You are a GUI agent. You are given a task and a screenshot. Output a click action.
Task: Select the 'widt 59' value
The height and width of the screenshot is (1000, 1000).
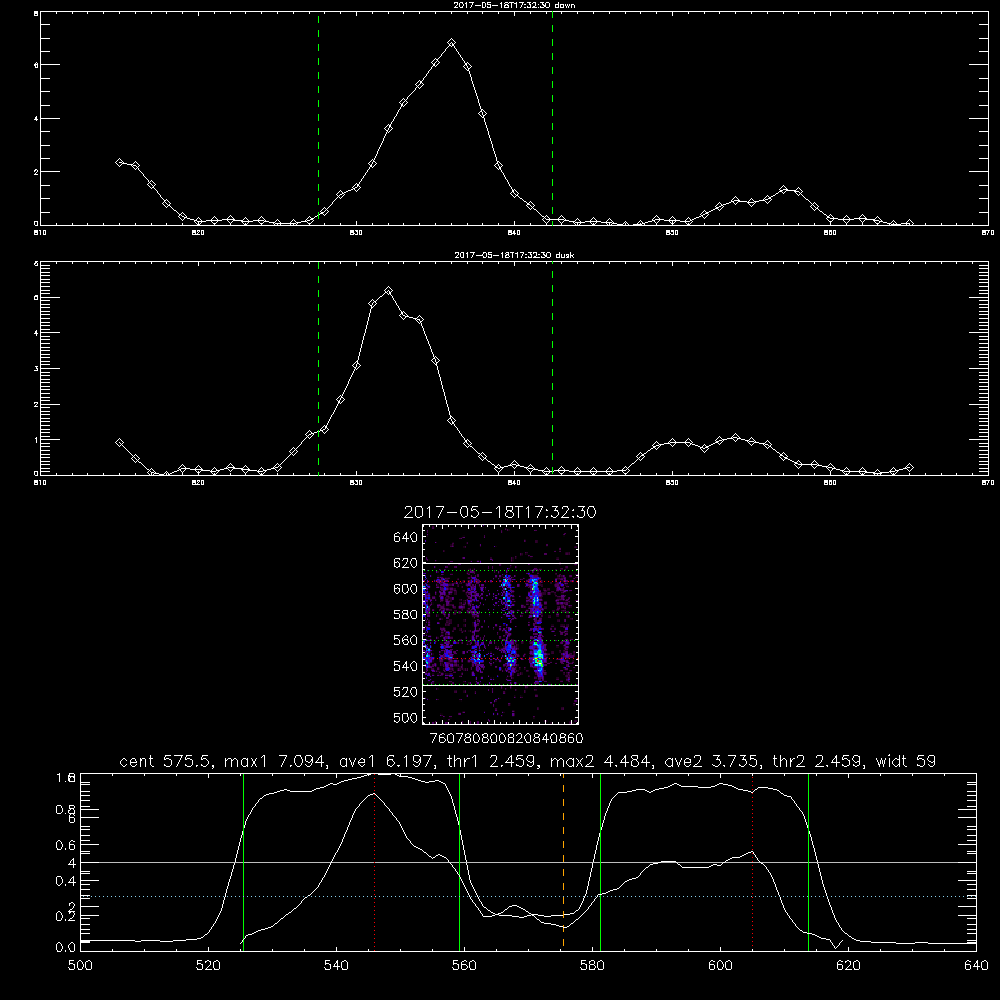tap(906, 761)
